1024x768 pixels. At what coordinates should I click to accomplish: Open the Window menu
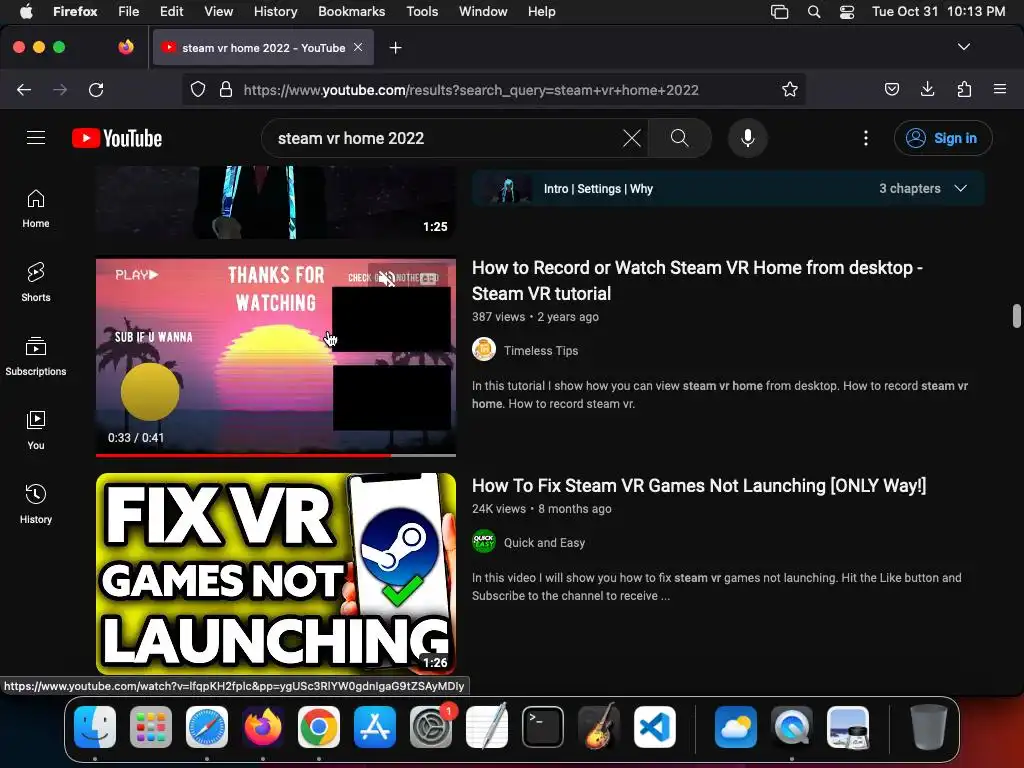(483, 11)
